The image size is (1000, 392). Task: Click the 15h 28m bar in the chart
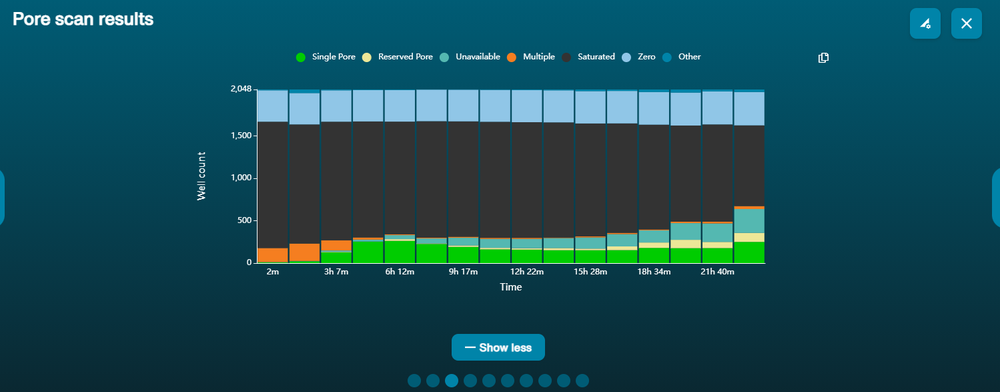591,177
